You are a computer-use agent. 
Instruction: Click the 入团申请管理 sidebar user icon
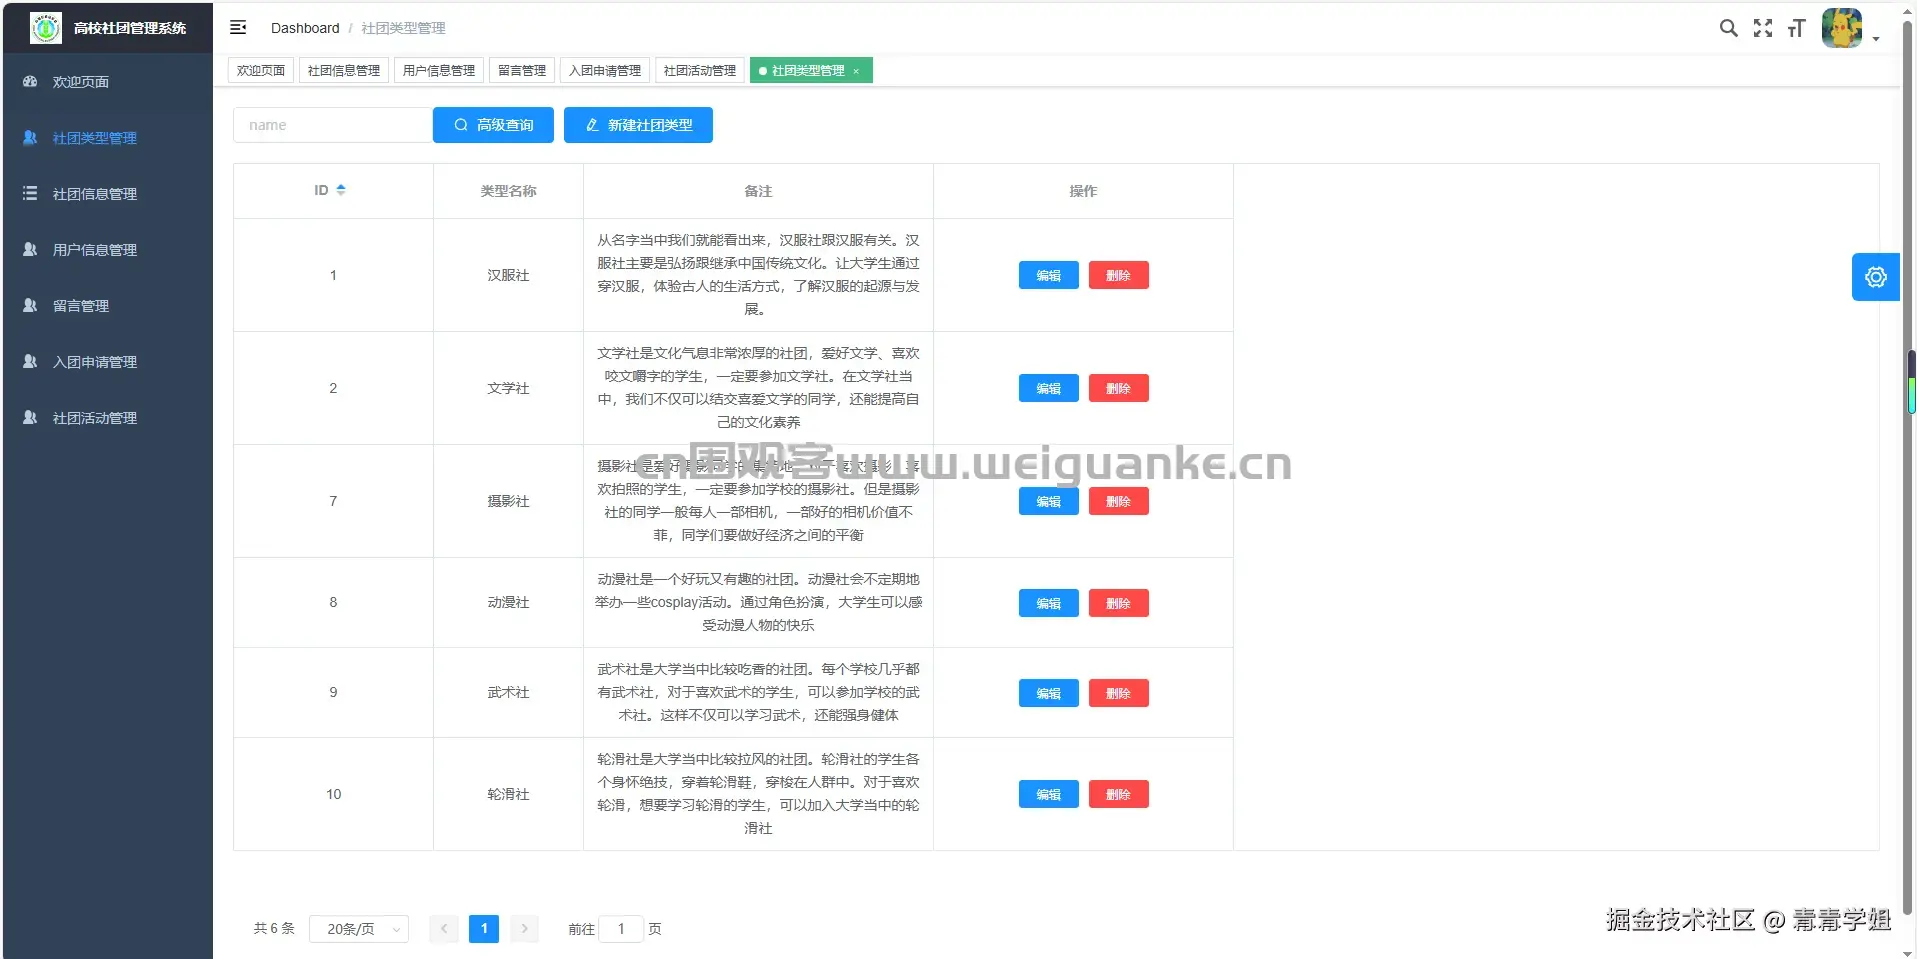(30, 361)
